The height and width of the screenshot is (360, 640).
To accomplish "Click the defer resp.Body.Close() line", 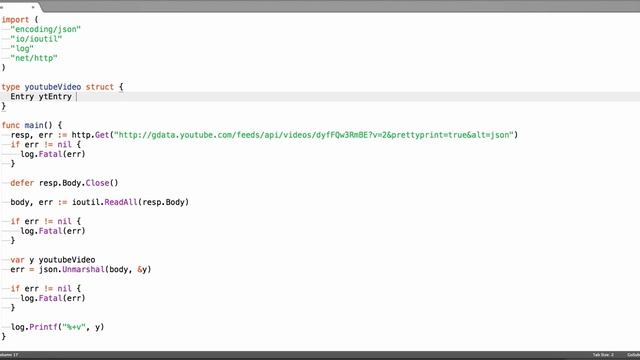I will coord(64,183).
